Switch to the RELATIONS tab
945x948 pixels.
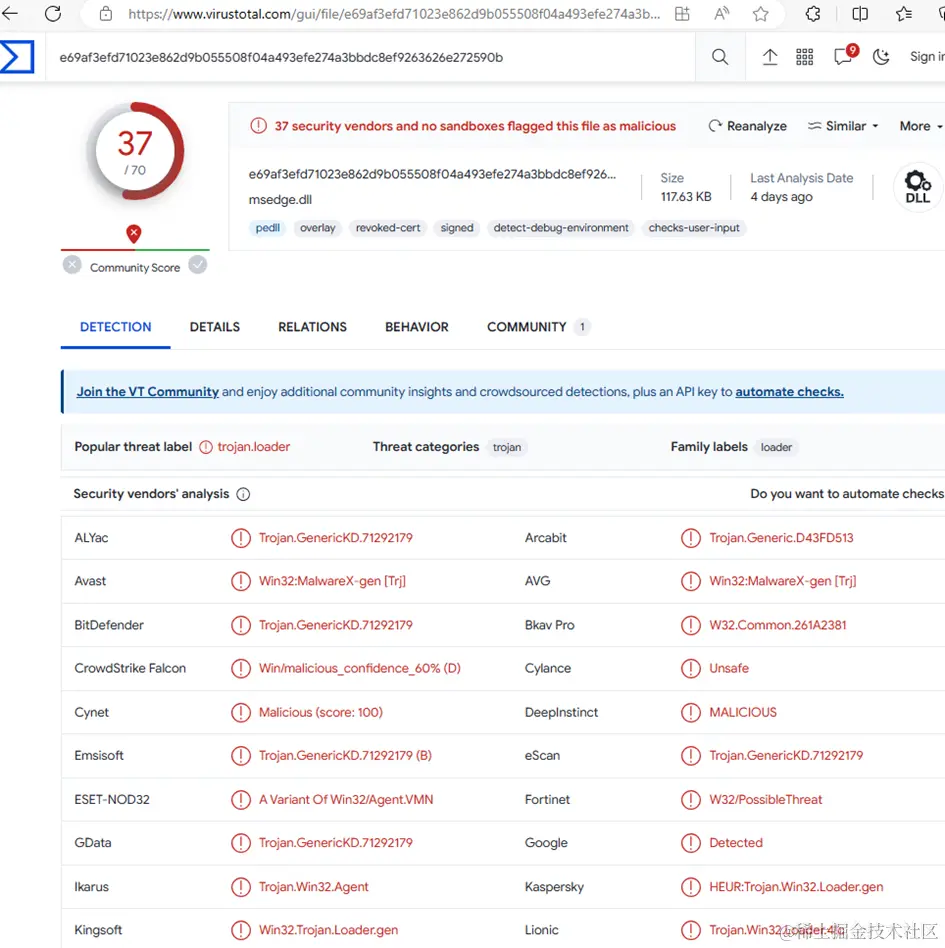[313, 327]
